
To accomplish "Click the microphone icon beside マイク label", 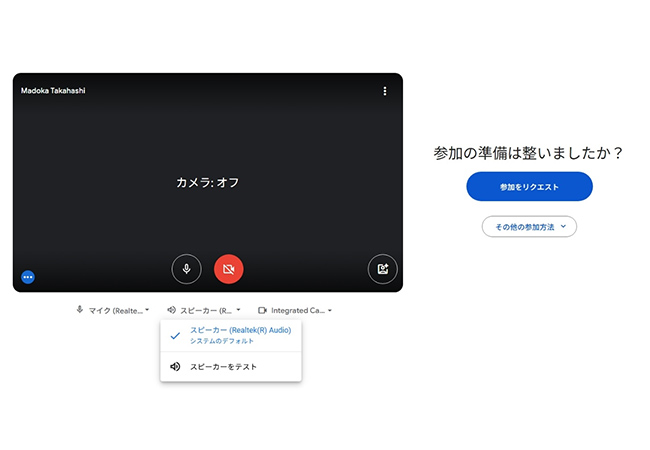I will coord(80,310).
